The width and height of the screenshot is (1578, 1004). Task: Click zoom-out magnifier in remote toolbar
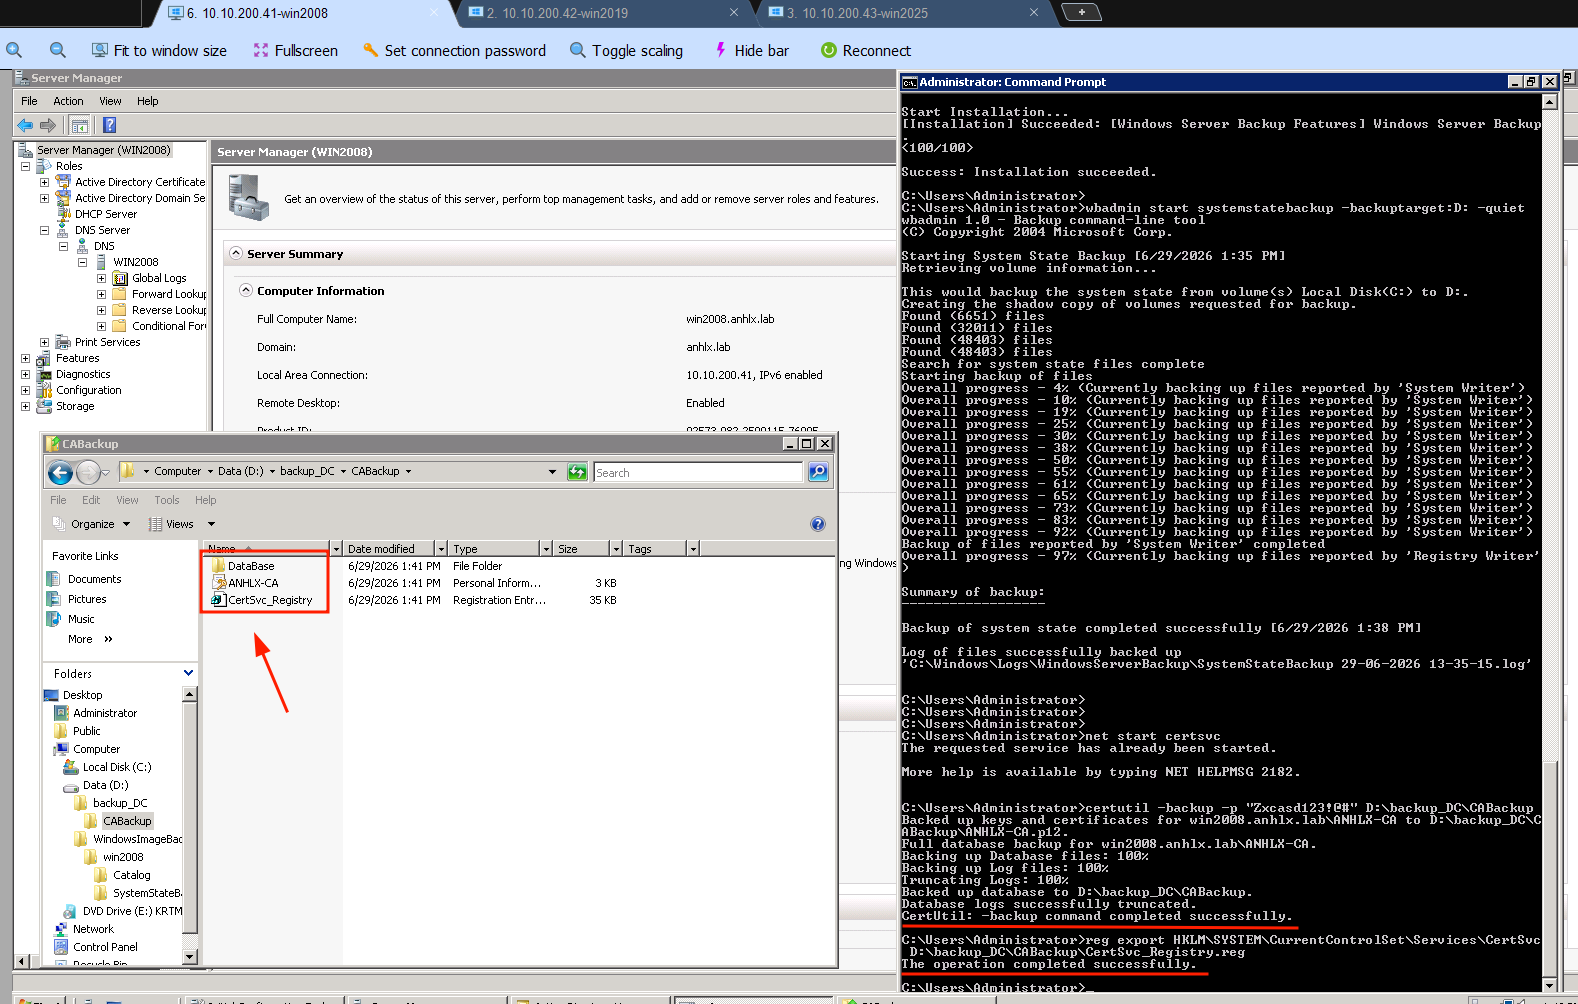(x=58, y=50)
